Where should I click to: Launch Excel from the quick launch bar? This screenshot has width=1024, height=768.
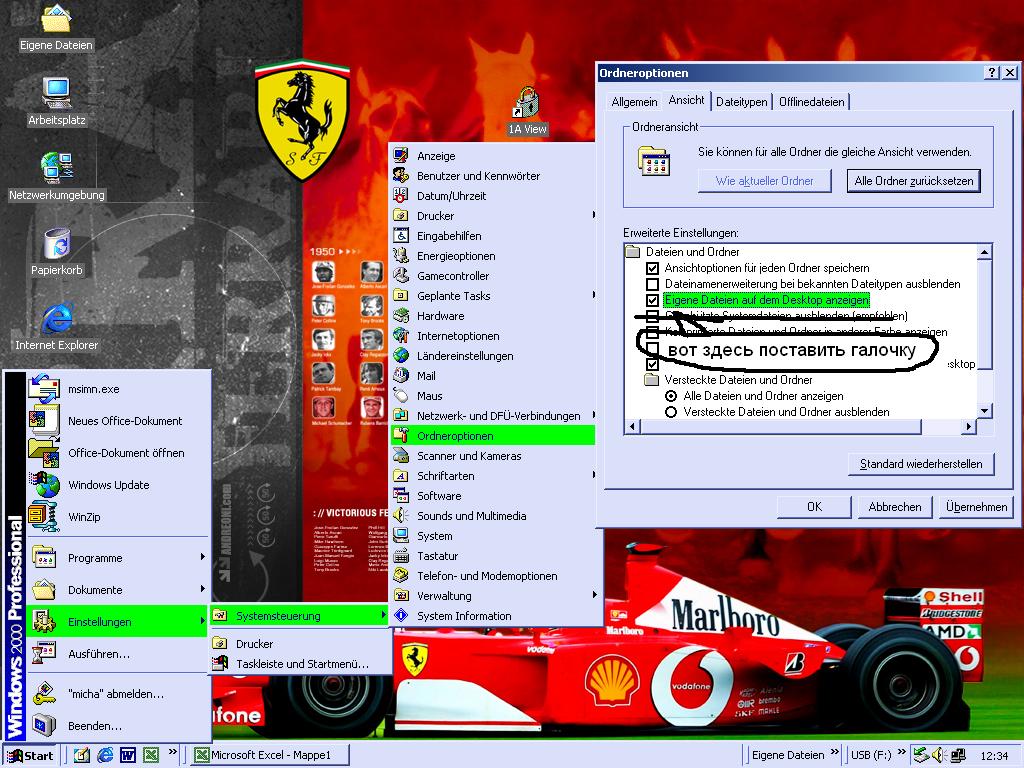coord(151,755)
